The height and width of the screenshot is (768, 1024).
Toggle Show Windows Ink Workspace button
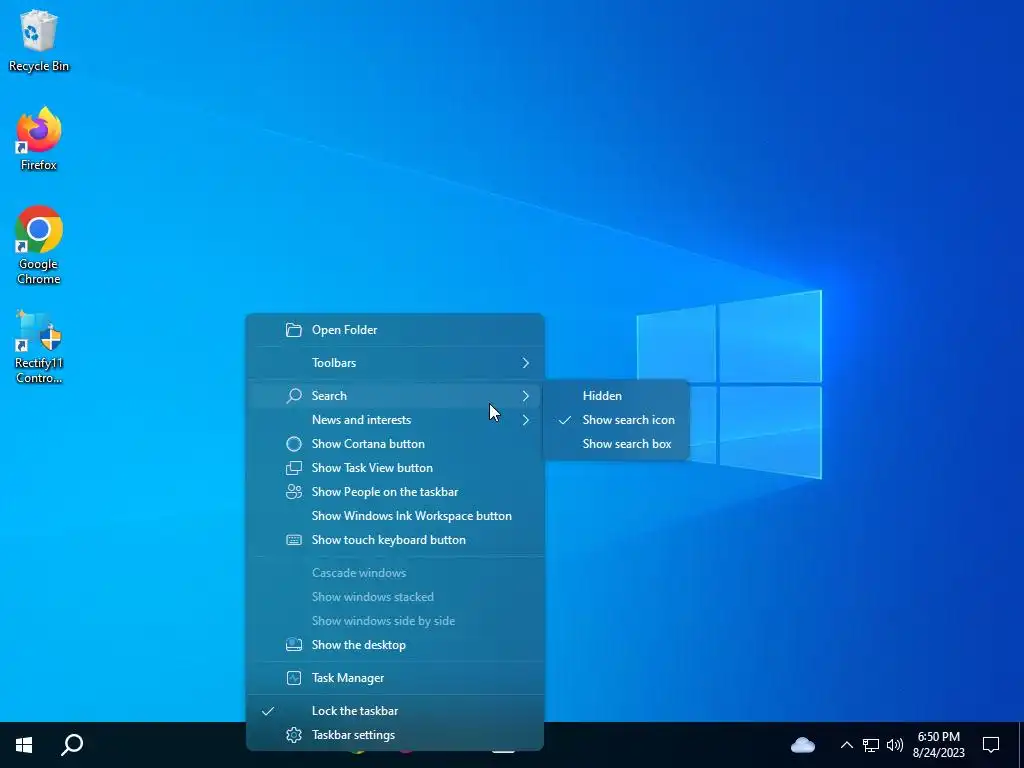pyautogui.click(x=395, y=516)
